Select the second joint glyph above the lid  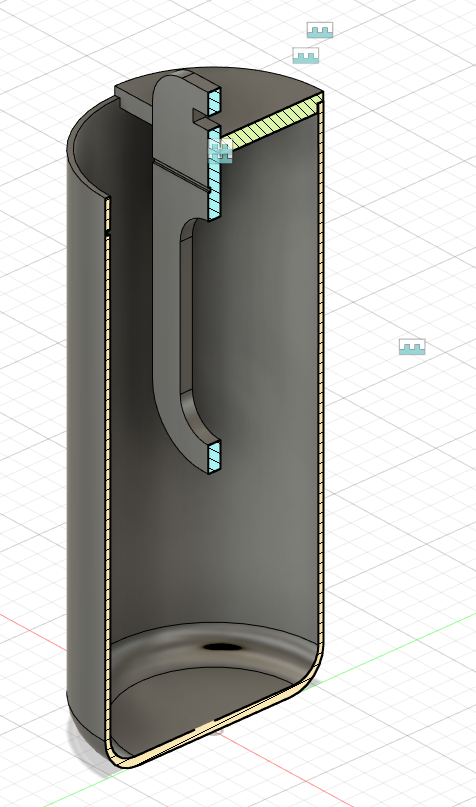click(x=306, y=55)
